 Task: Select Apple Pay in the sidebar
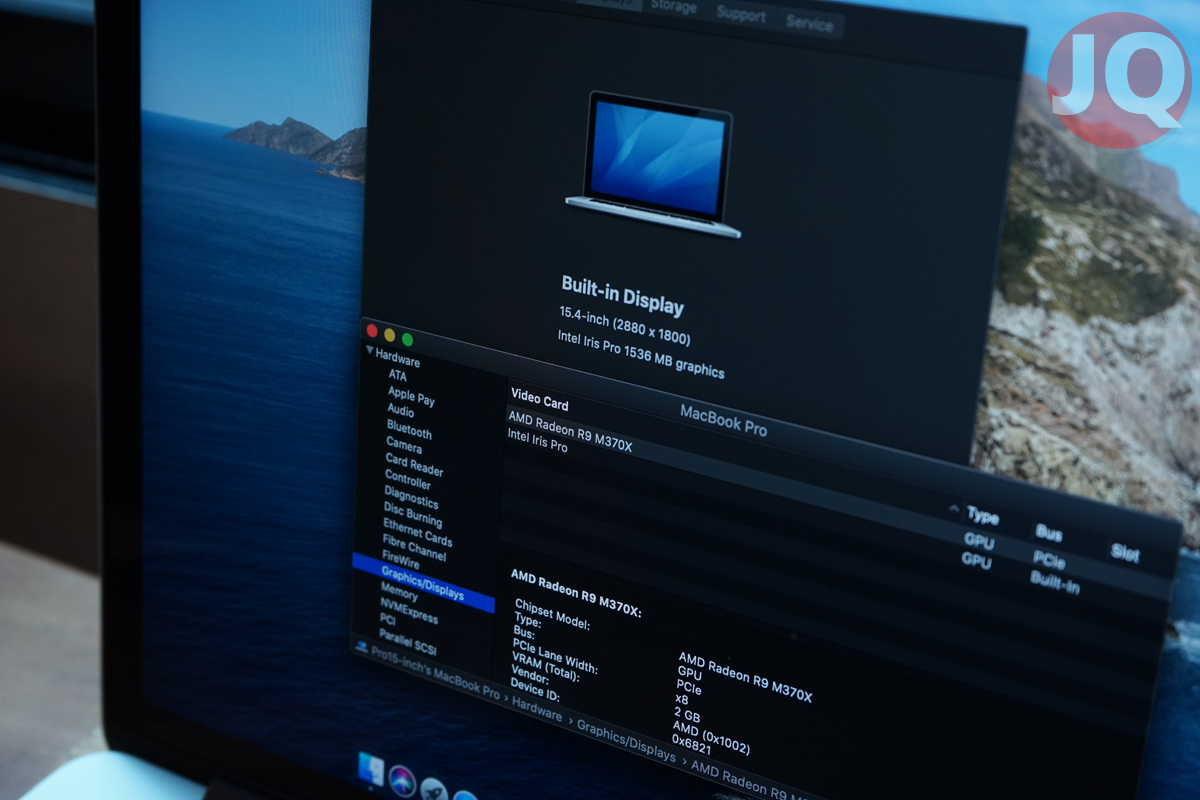pyautogui.click(x=411, y=396)
